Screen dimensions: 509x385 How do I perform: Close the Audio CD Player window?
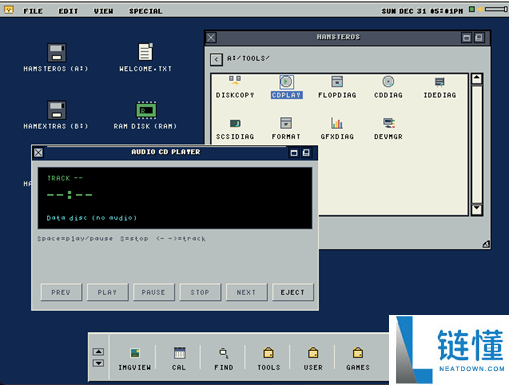point(38,153)
